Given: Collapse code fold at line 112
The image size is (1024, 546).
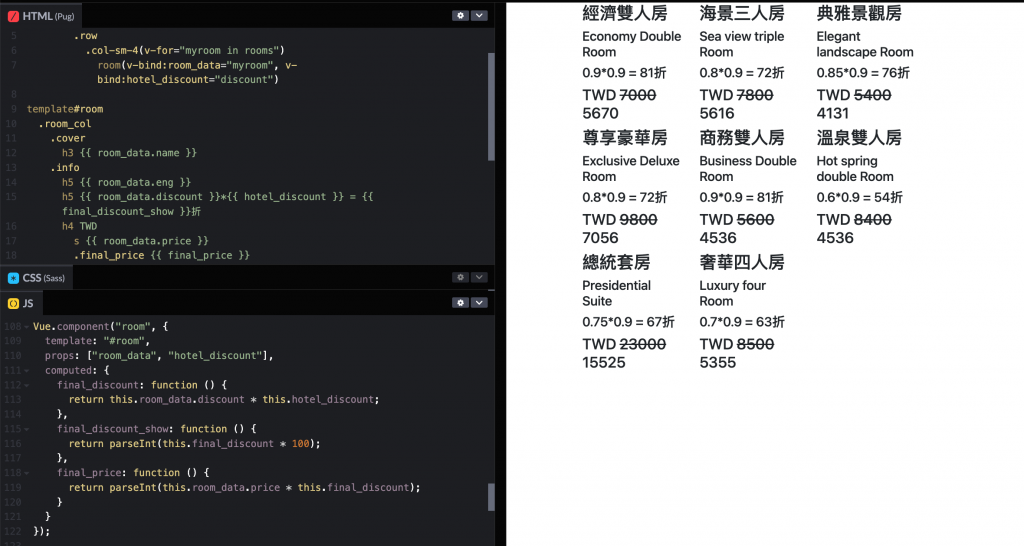Looking at the screenshot, I should click(27, 385).
